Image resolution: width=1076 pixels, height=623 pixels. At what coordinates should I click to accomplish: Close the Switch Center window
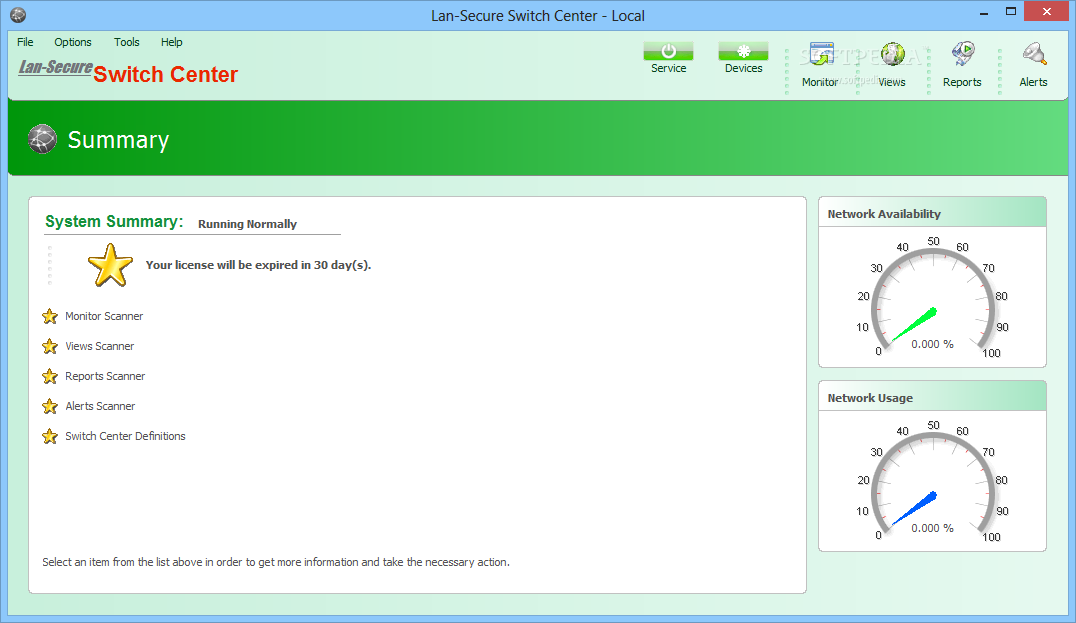pos(1046,12)
